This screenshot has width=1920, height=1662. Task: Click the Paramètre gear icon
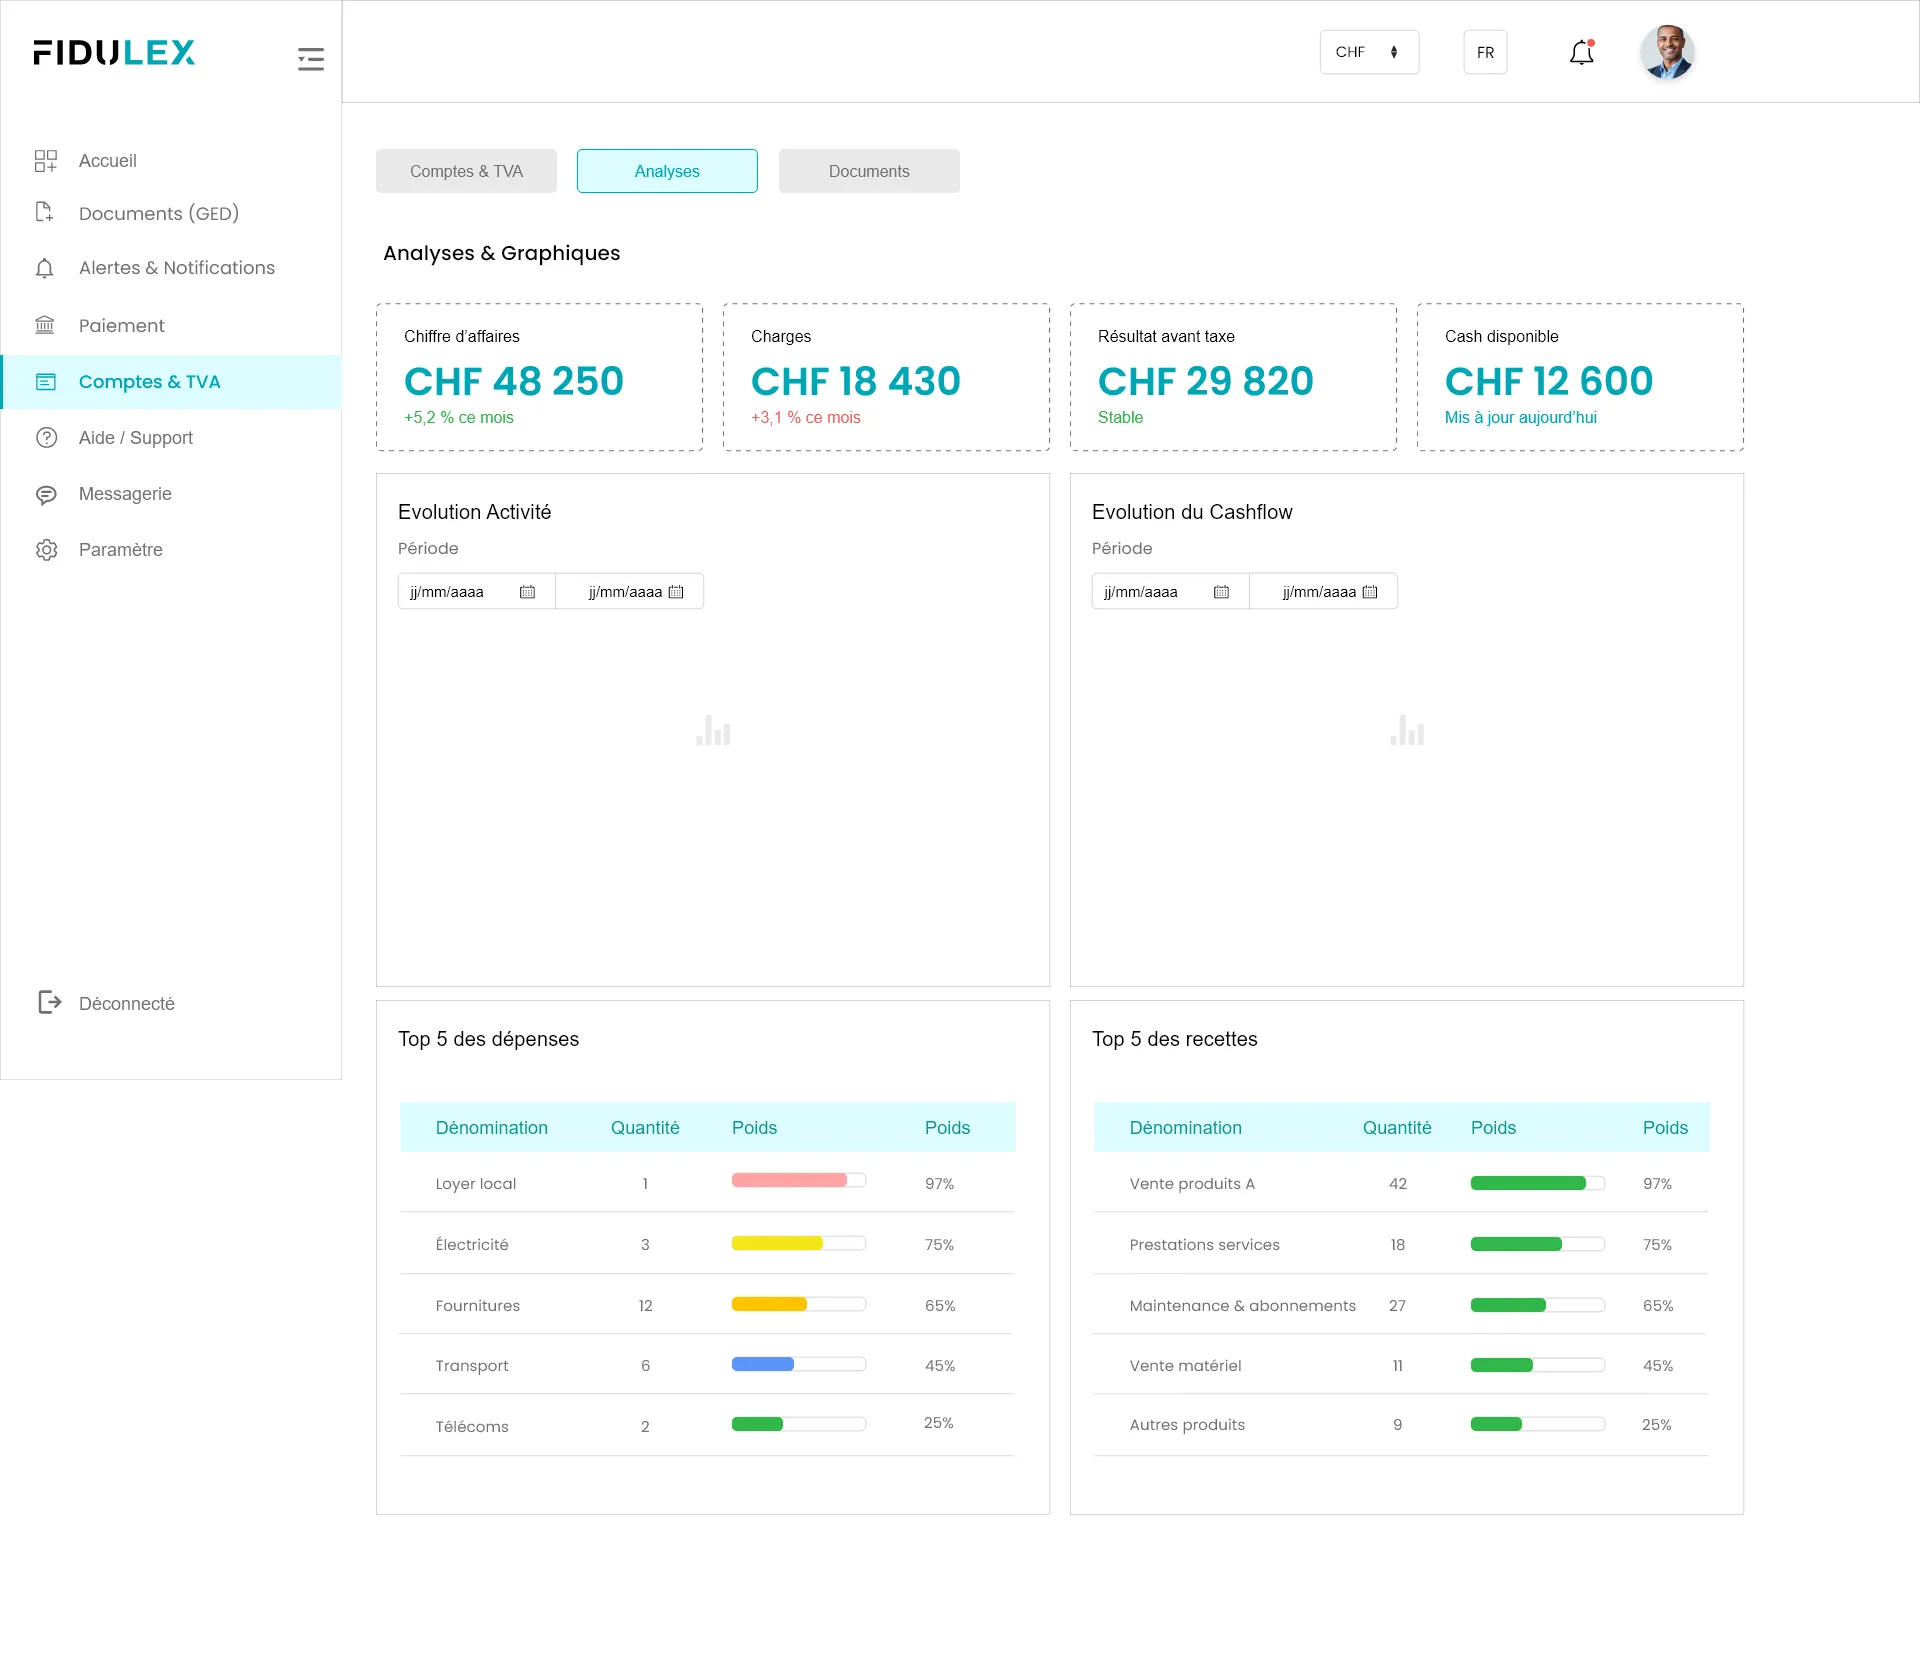pyautogui.click(x=46, y=550)
